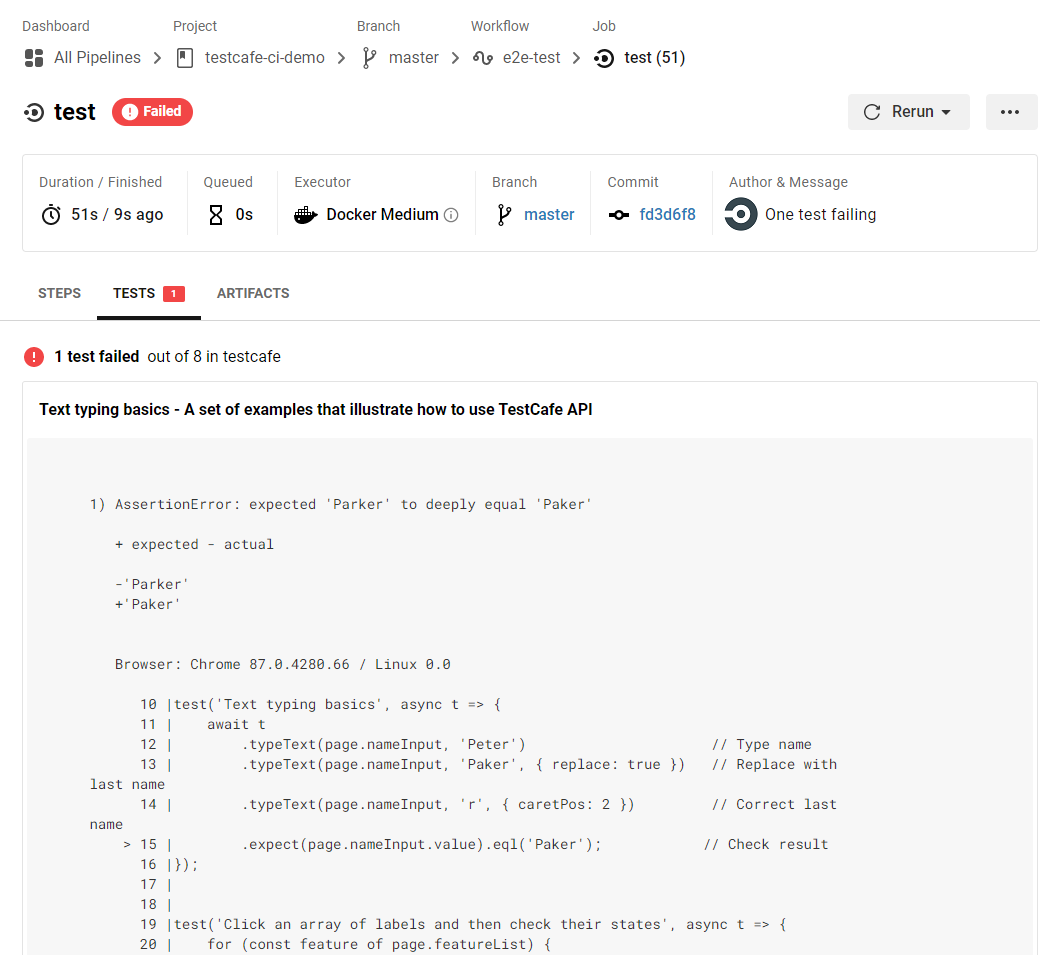This screenshot has width=1040, height=955.
Task: Click the branch icon next to master breadcrumb
Action: pos(369,58)
